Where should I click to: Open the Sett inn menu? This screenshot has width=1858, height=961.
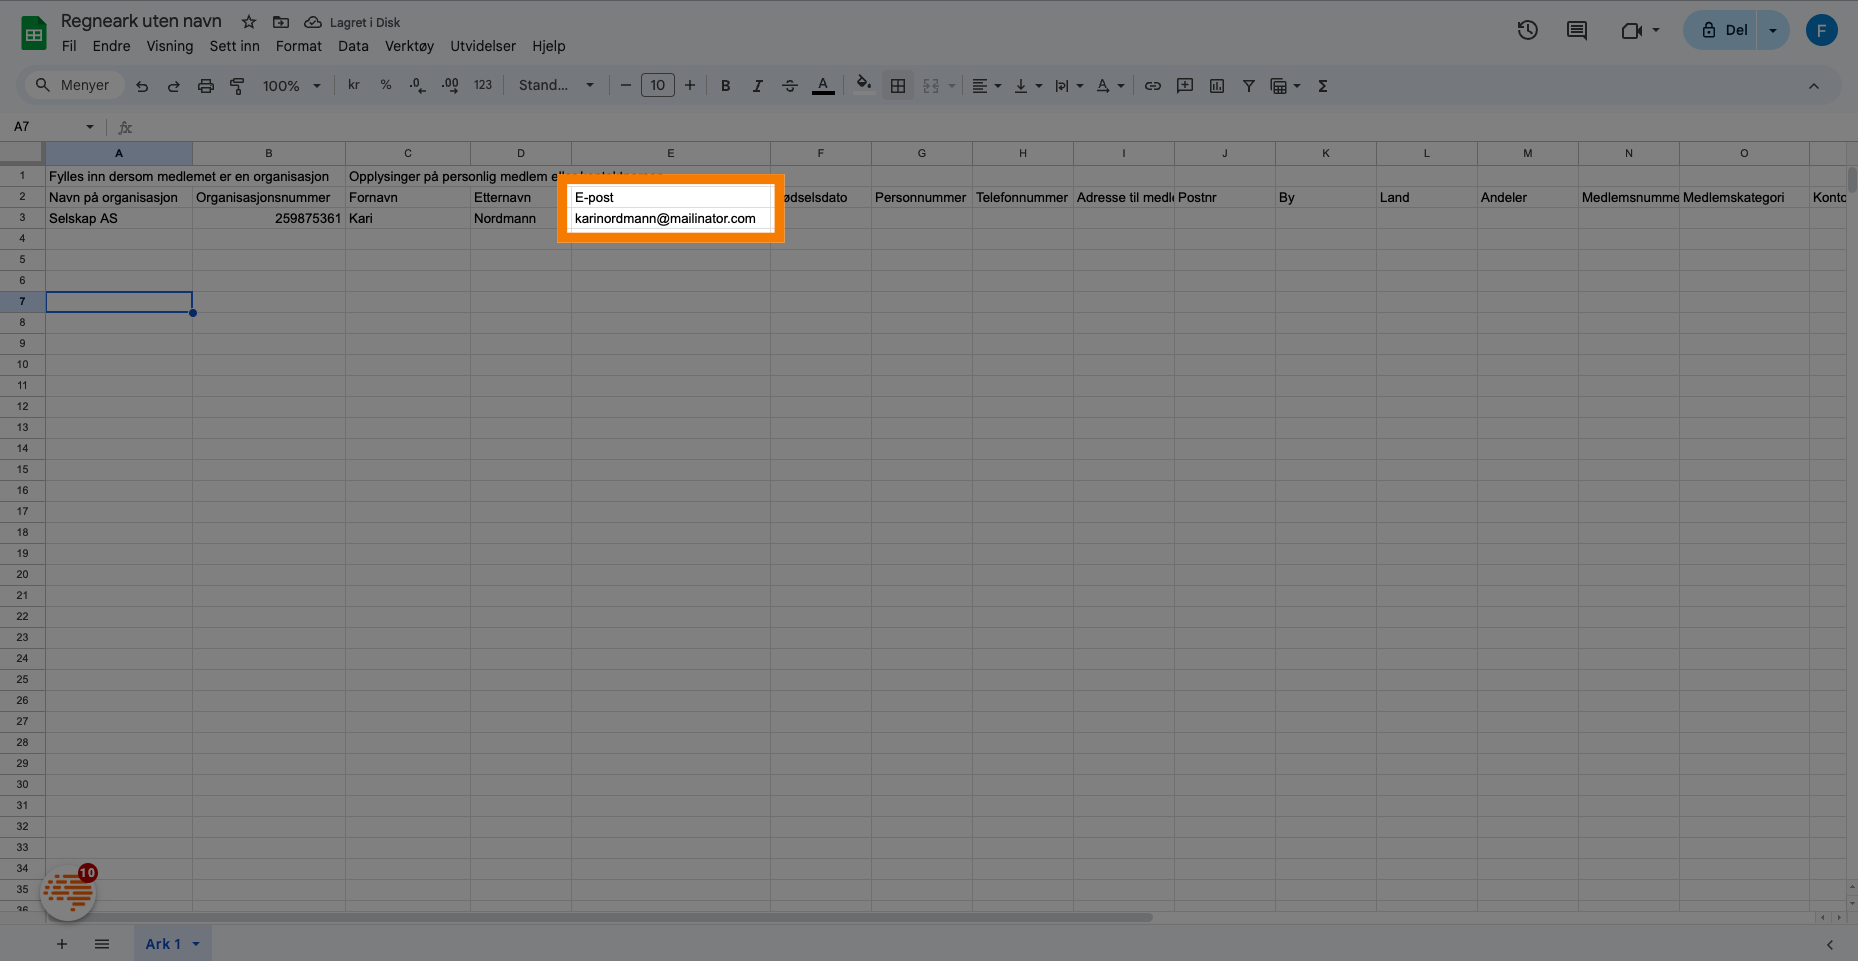pyautogui.click(x=235, y=46)
